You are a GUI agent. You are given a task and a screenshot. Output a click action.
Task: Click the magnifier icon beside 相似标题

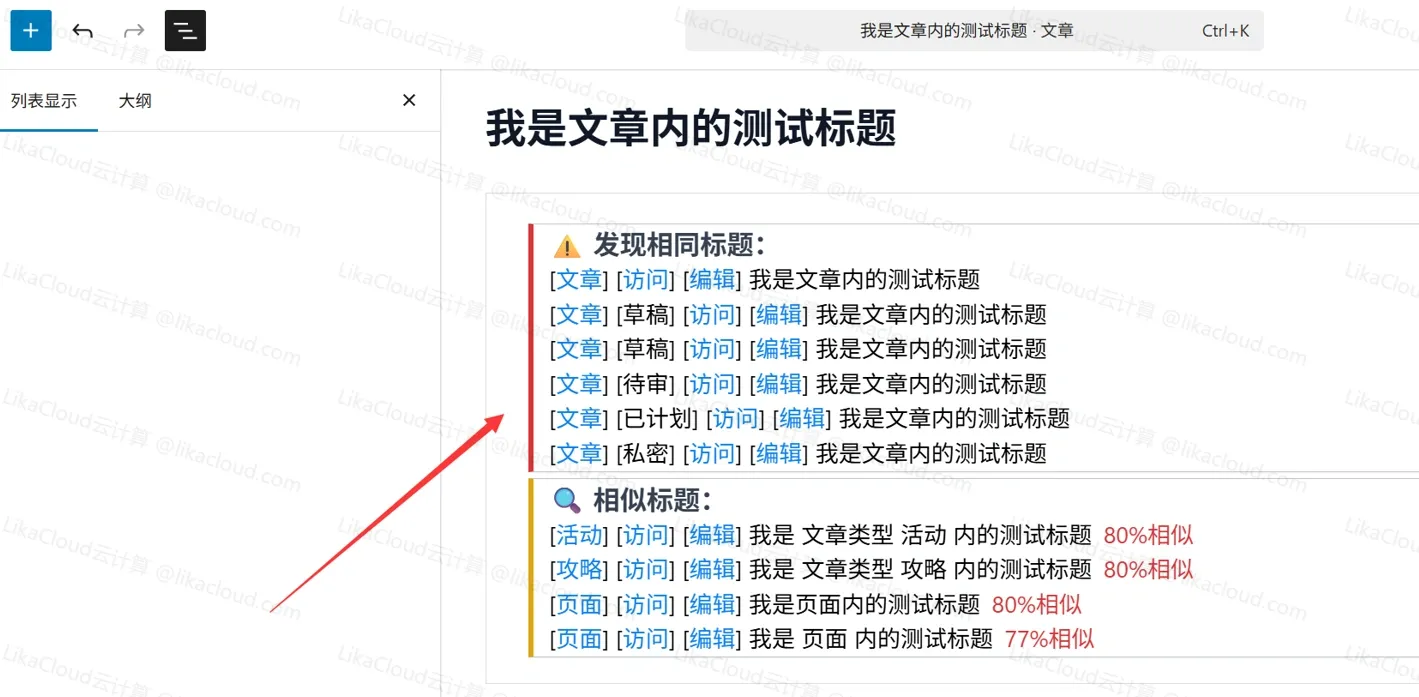coord(566,499)
